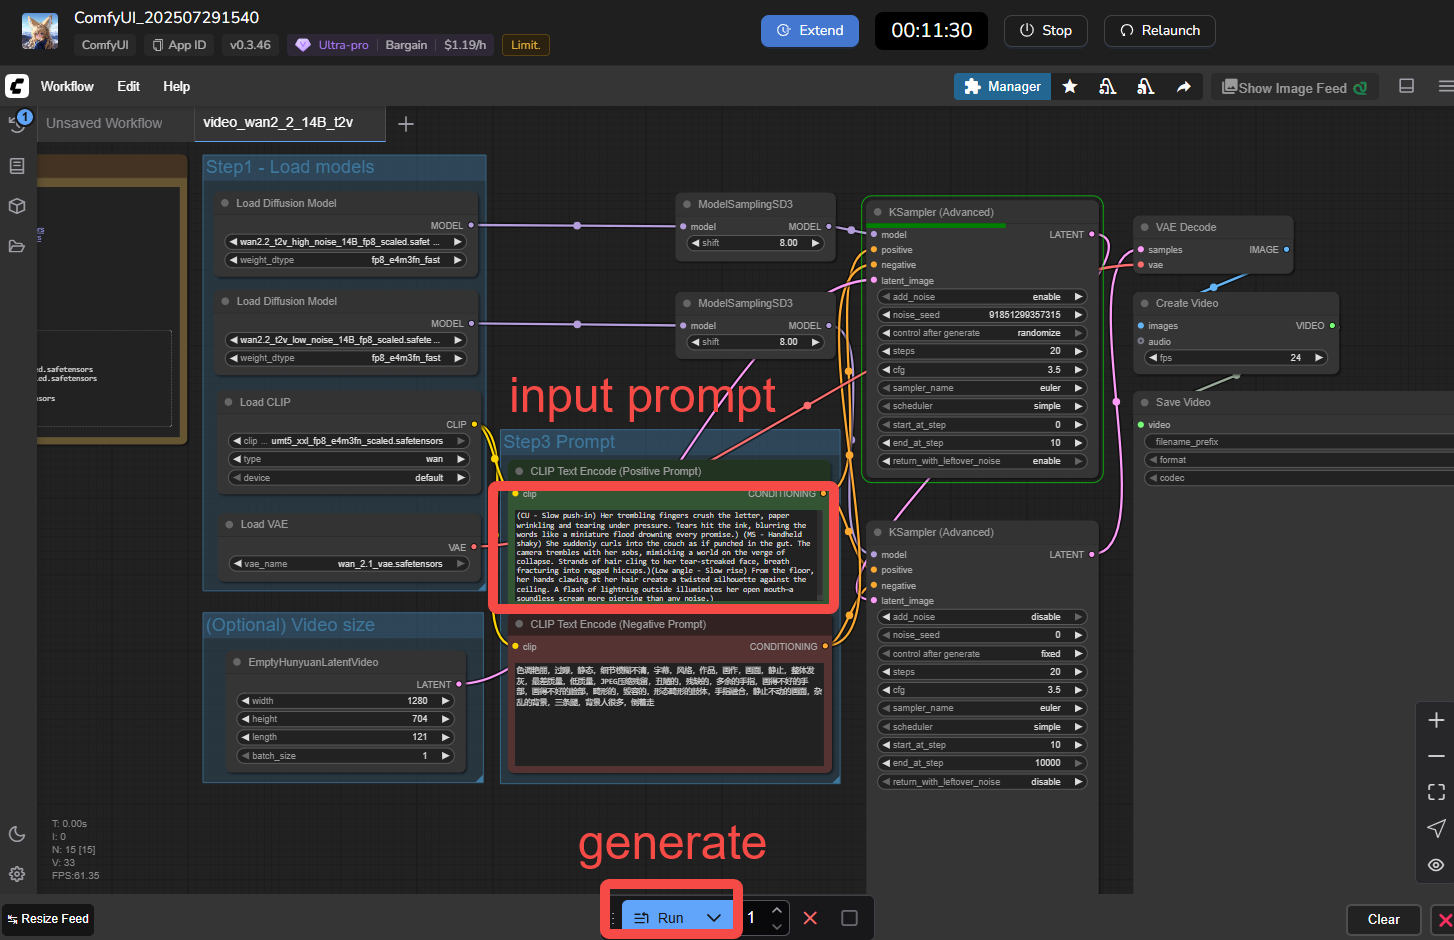This screenshot has height=940, width=1454.
Task: Click the negative prompt text box
Action: (x=668, y=712)
